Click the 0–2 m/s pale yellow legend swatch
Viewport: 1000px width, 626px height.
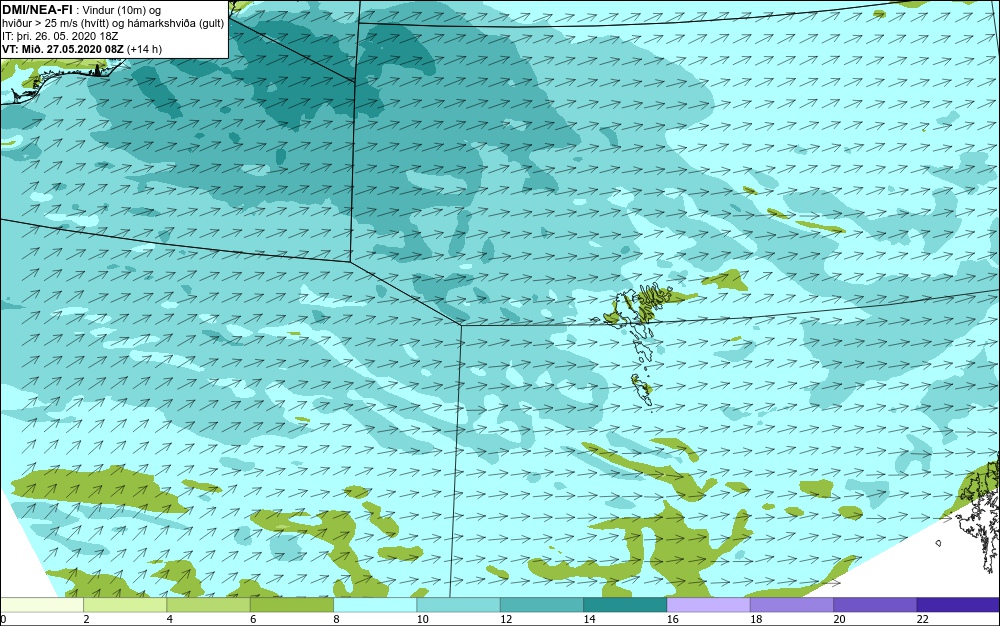click(x=41, y=605)
